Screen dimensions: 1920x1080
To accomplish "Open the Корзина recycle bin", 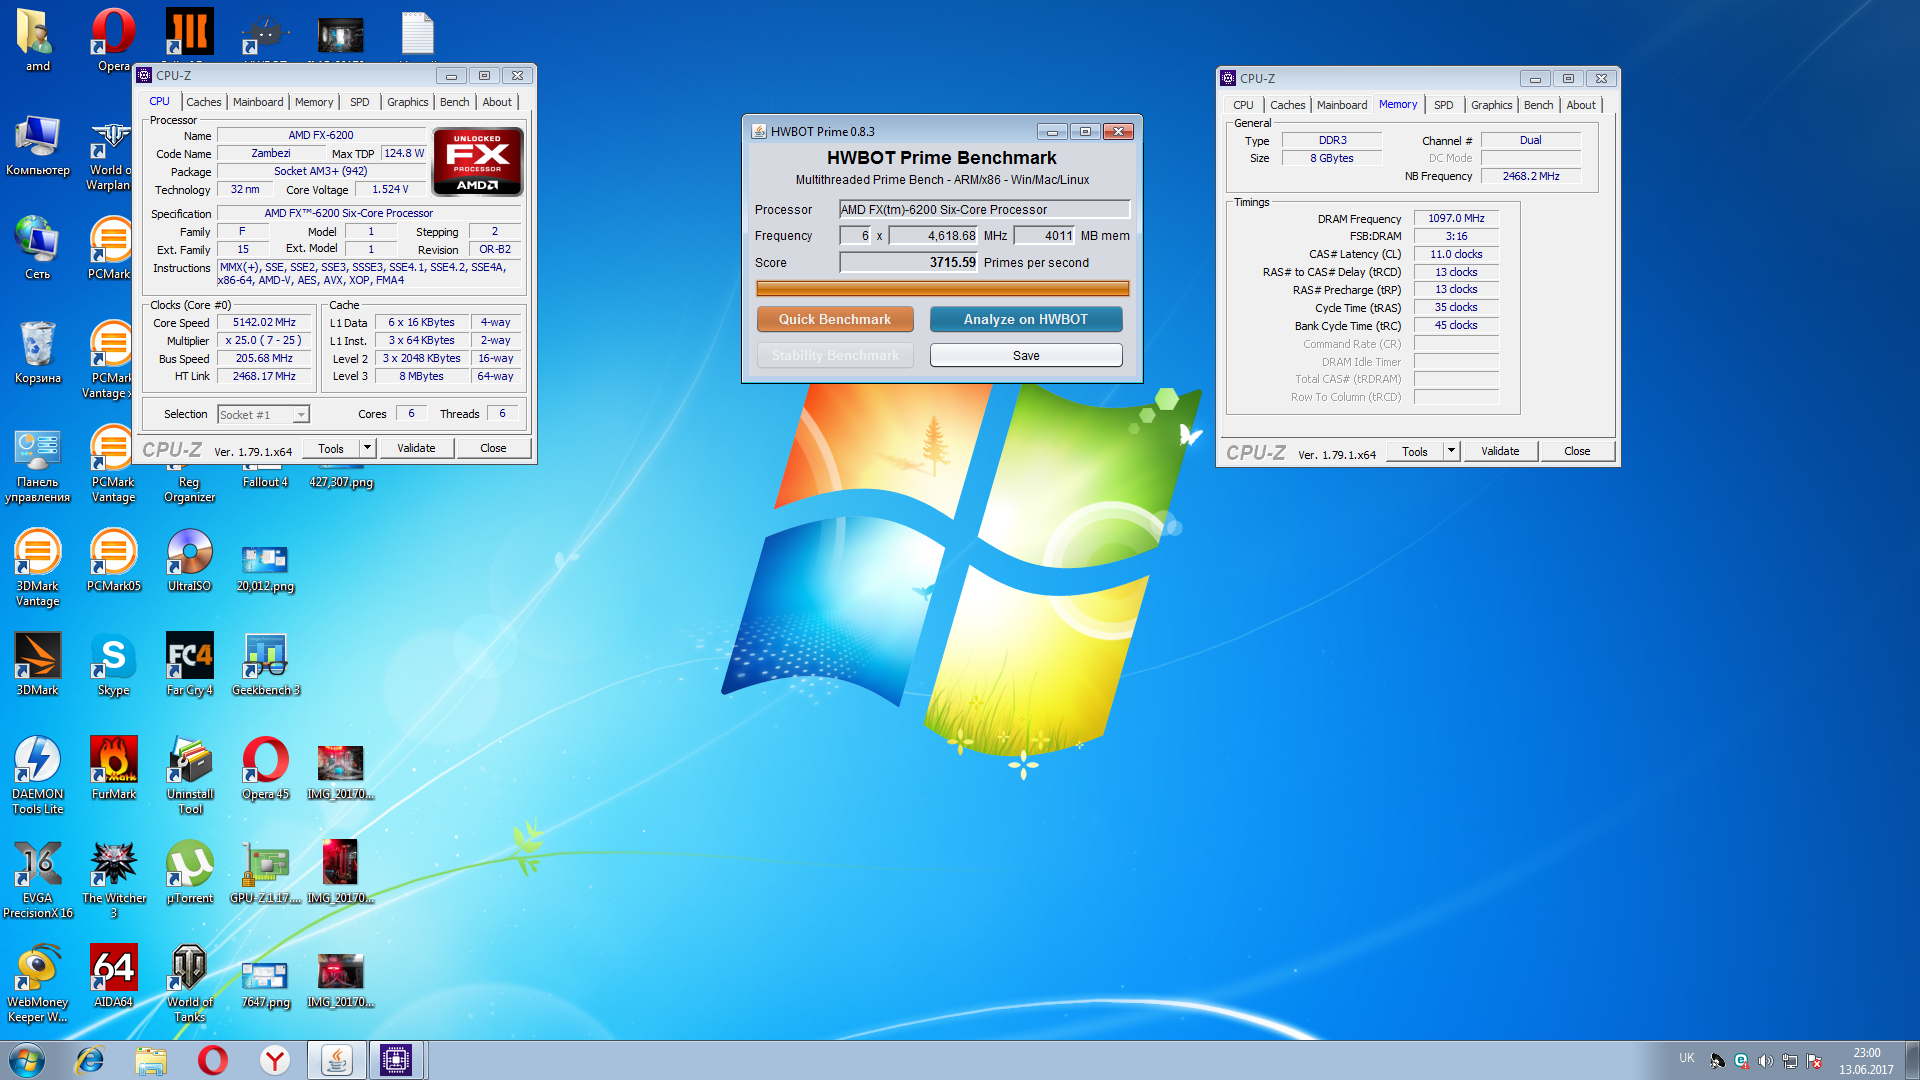I will click(37, 352).
